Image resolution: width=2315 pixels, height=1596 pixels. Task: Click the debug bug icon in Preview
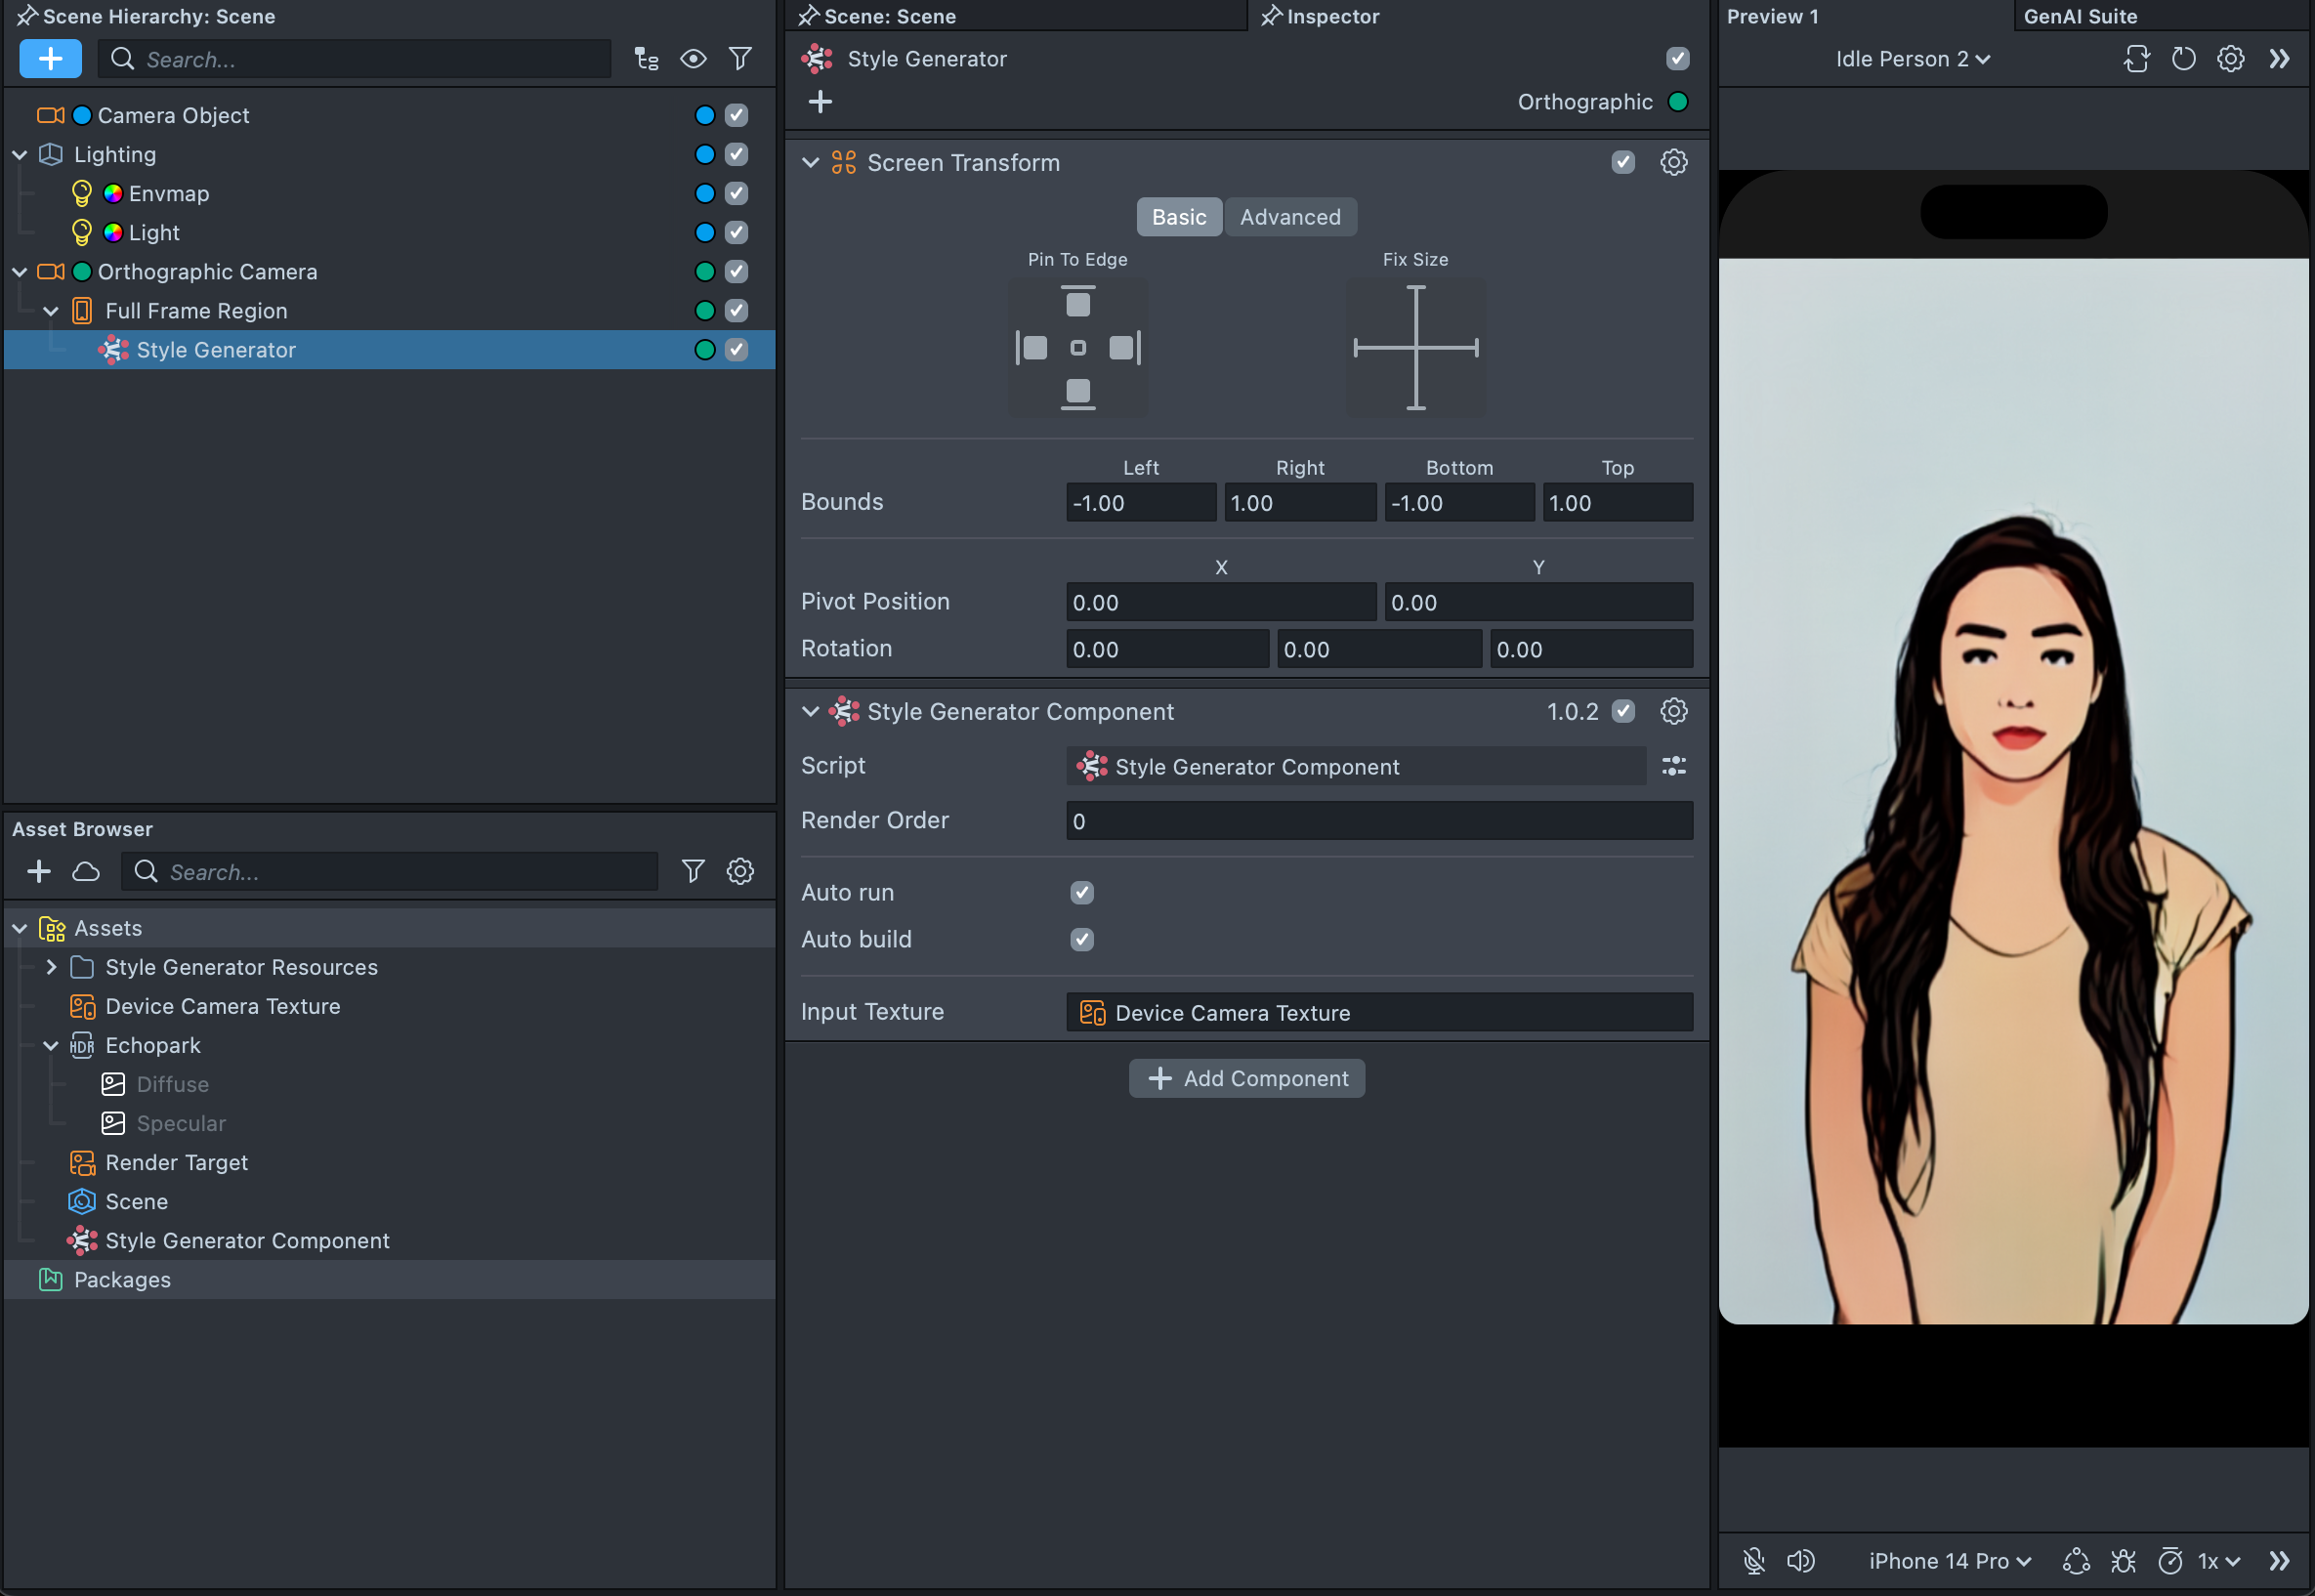tap(2123, 1561)
